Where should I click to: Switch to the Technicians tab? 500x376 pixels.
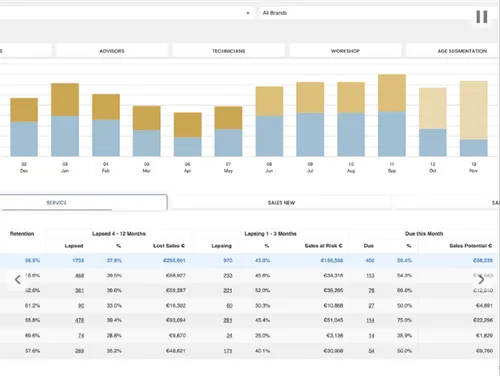(228, 51)
